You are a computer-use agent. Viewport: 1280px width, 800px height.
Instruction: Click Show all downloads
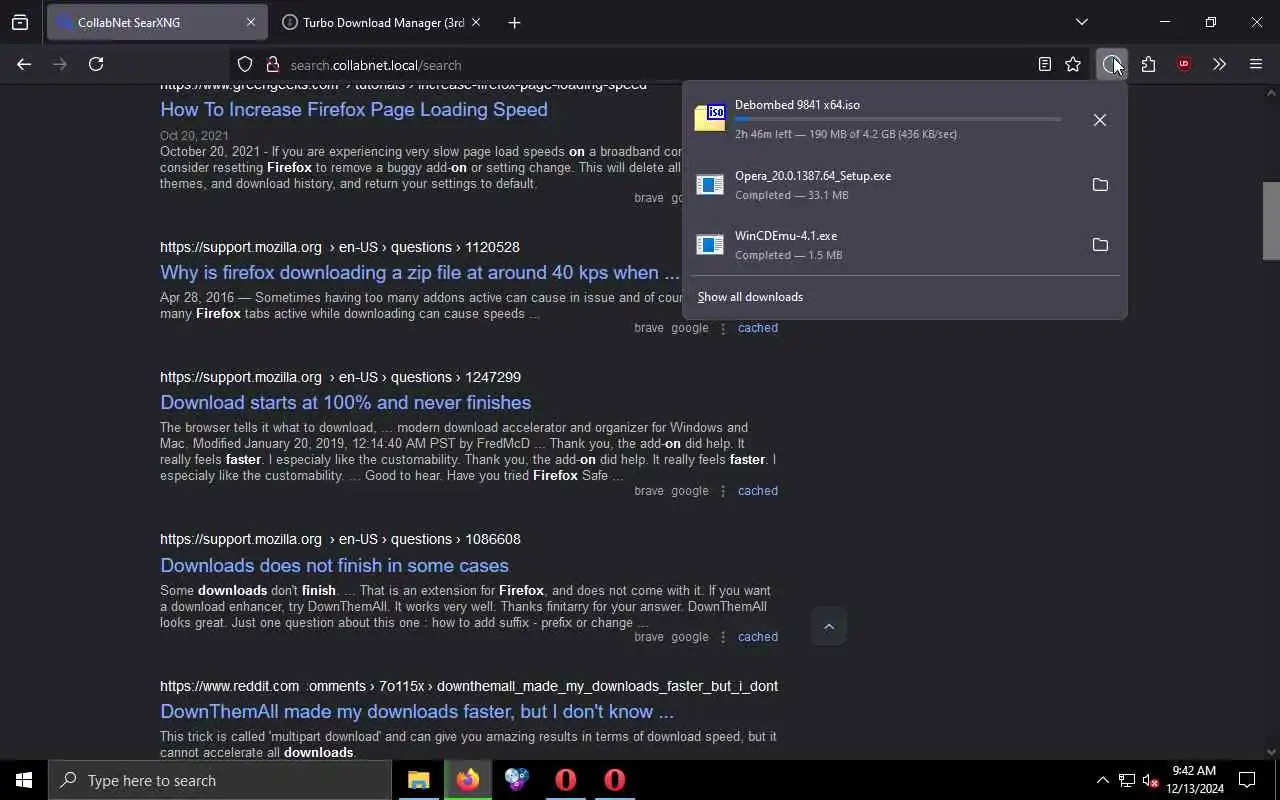click(x=750, y=297)
